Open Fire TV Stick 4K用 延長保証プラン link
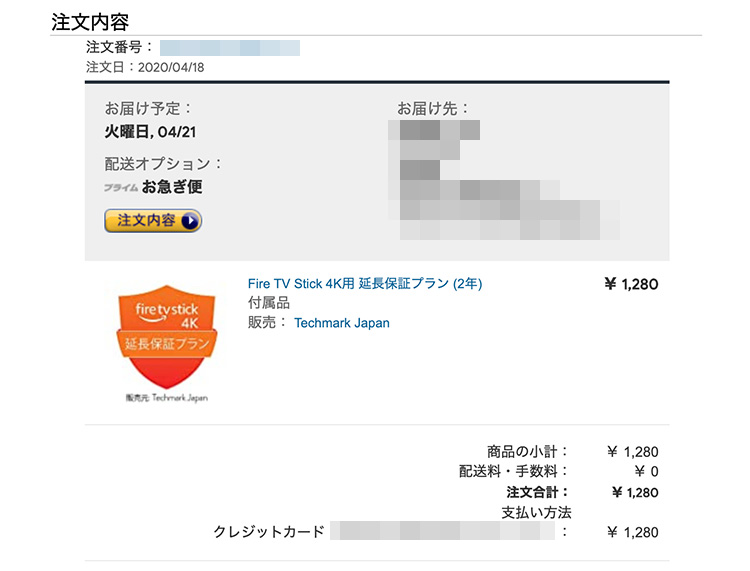 click(x=365, y=284)
